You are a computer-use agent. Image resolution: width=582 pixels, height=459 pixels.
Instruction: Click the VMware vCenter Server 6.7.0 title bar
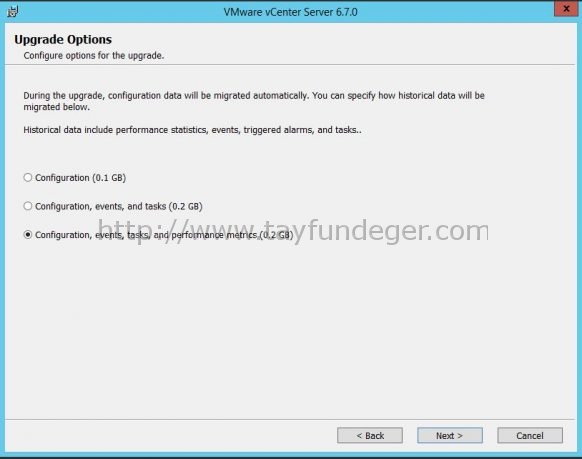(290, 12)
